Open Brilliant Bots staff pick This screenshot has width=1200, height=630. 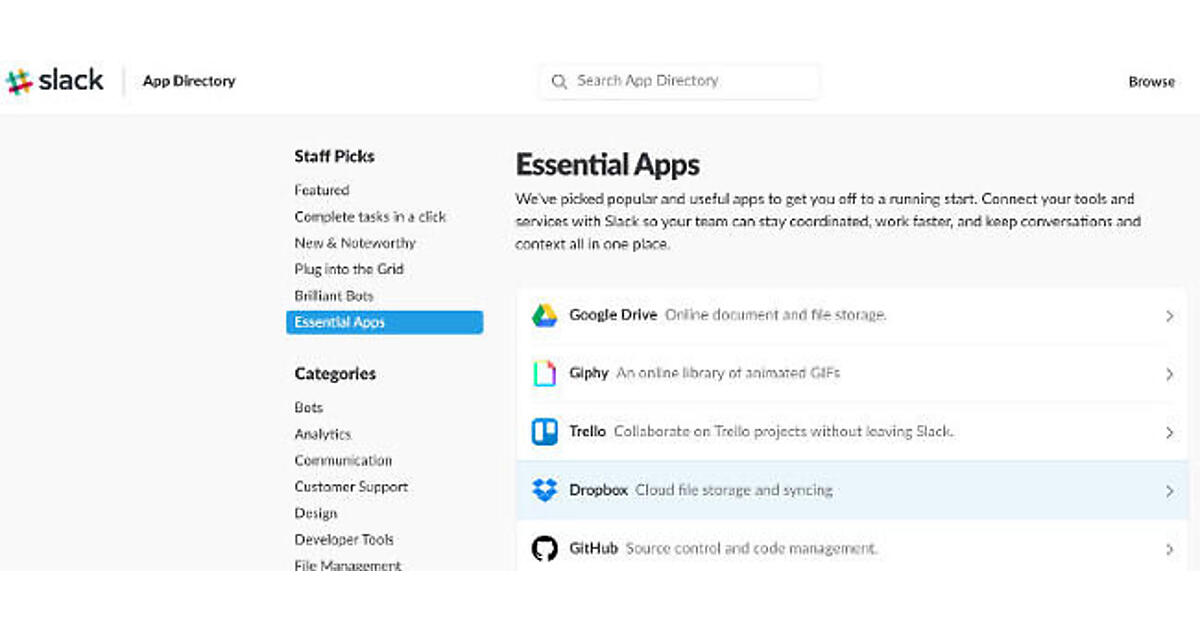333,296
